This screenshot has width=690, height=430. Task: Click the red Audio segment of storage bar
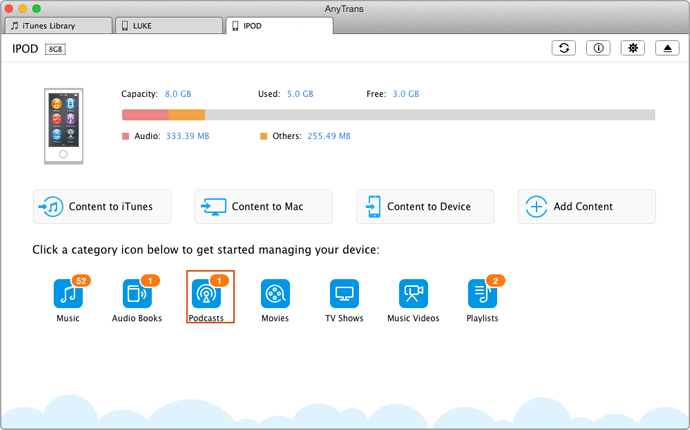[x=145, y=115]
